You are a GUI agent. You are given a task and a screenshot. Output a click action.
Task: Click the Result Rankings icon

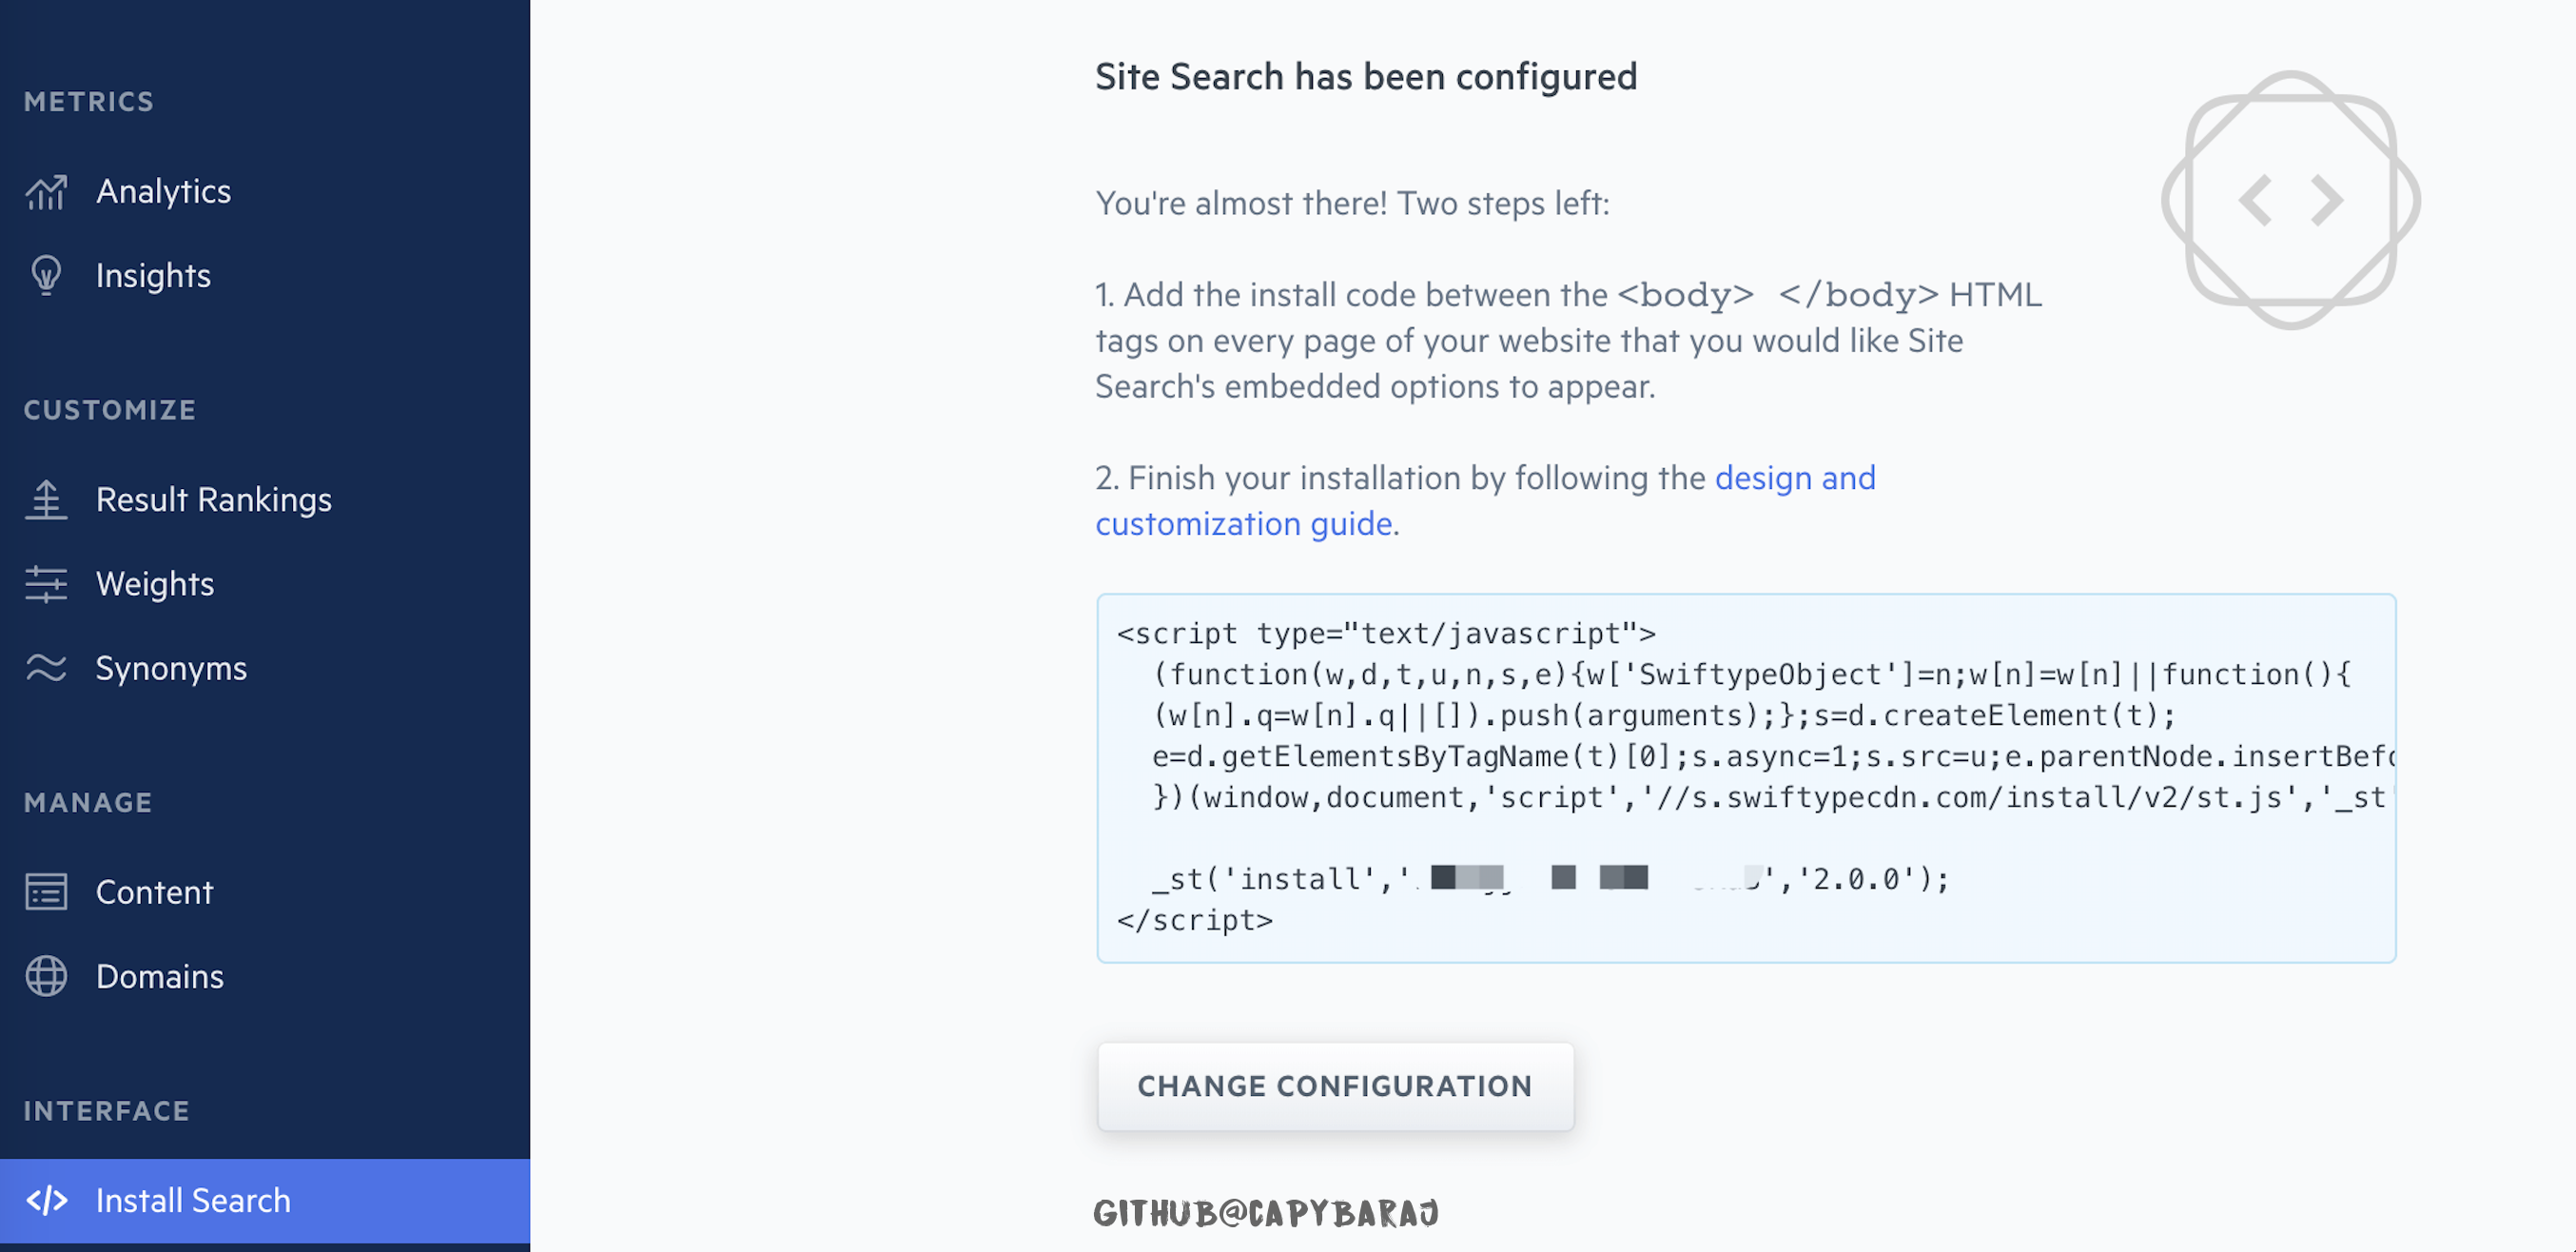tap(46, 500)
